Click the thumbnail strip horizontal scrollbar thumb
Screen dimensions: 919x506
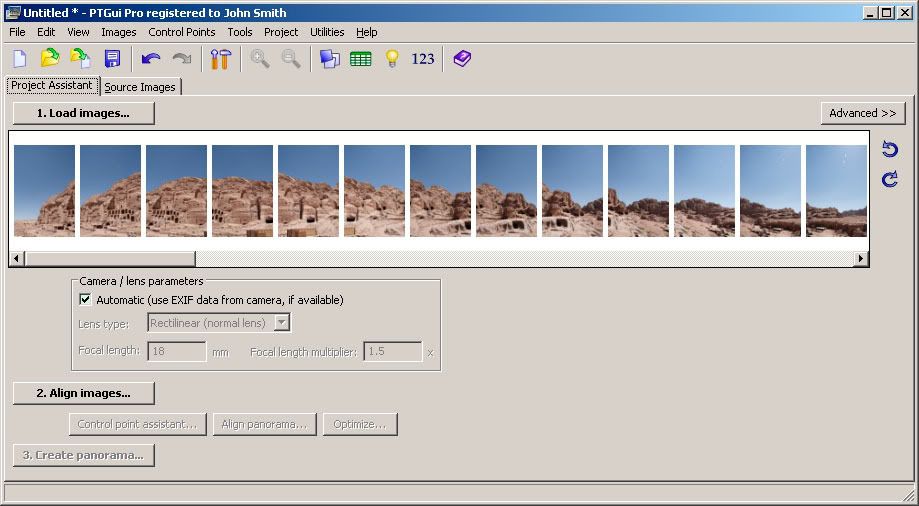pyautogui.click(x=110, y=259)
